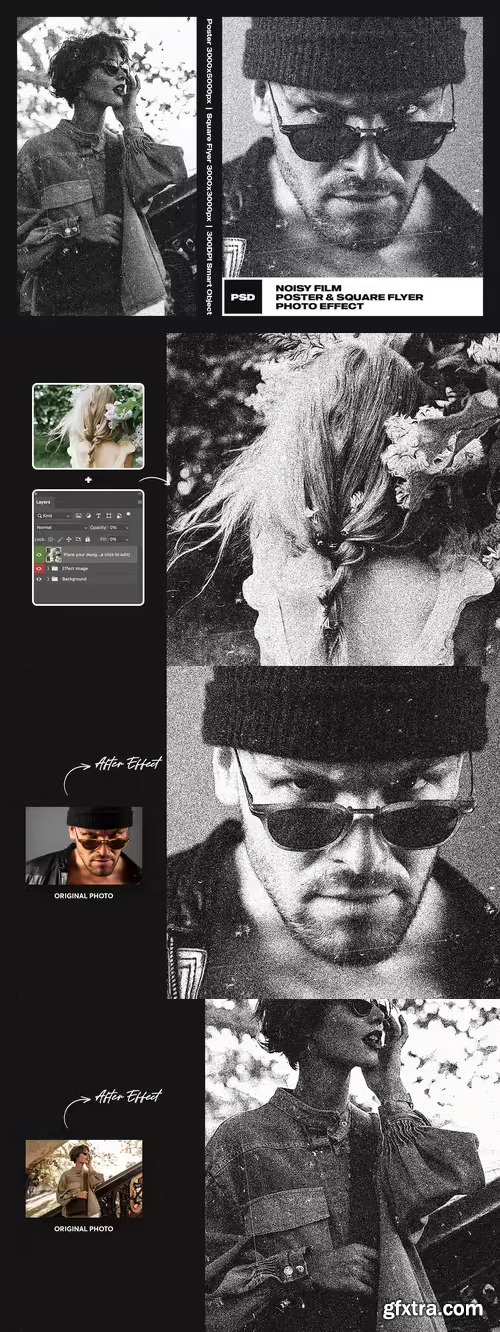Filter layers by adjustment layer icon
The width and height of the screenshot is (500, 1332).
pos(88,516)
